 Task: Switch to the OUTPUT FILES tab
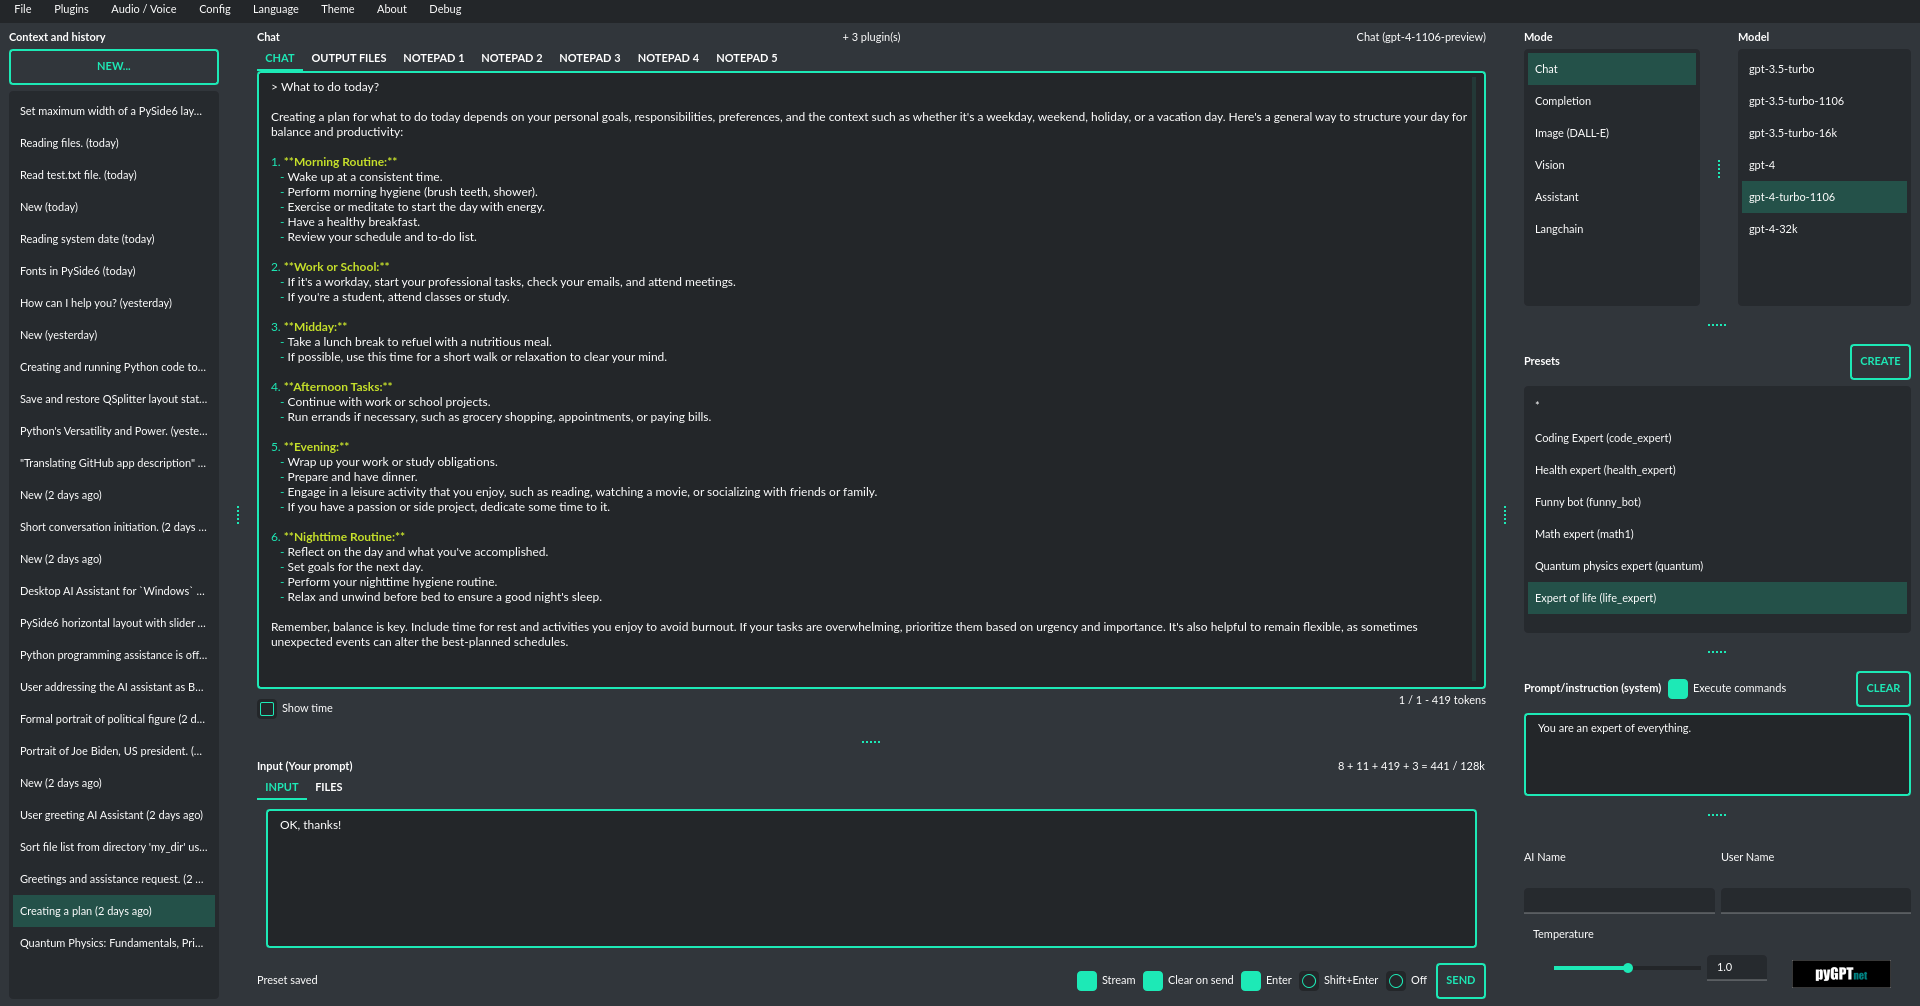click(348, 58)
